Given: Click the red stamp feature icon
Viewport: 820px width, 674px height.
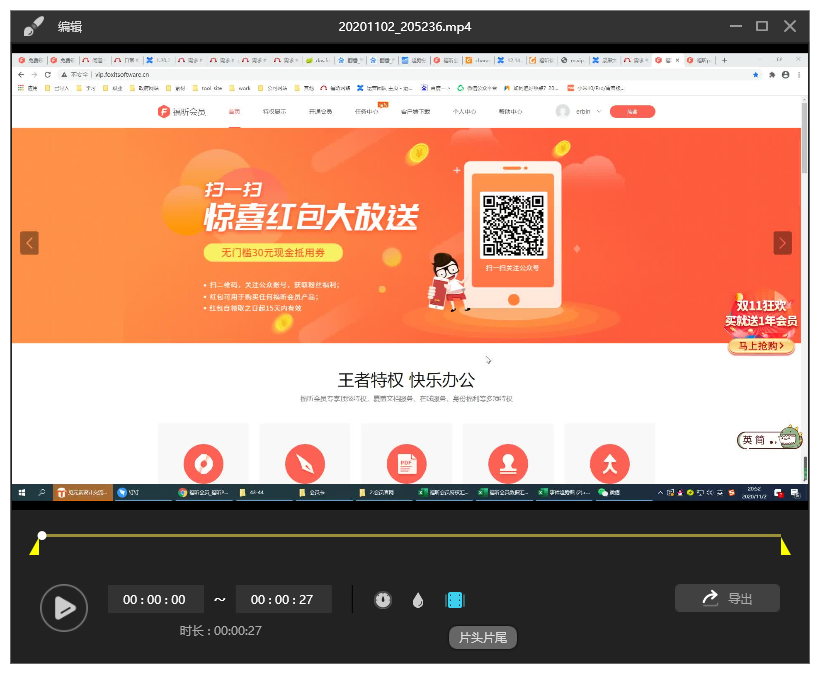Looking at the screenshot, I should [x=508, y=464].
